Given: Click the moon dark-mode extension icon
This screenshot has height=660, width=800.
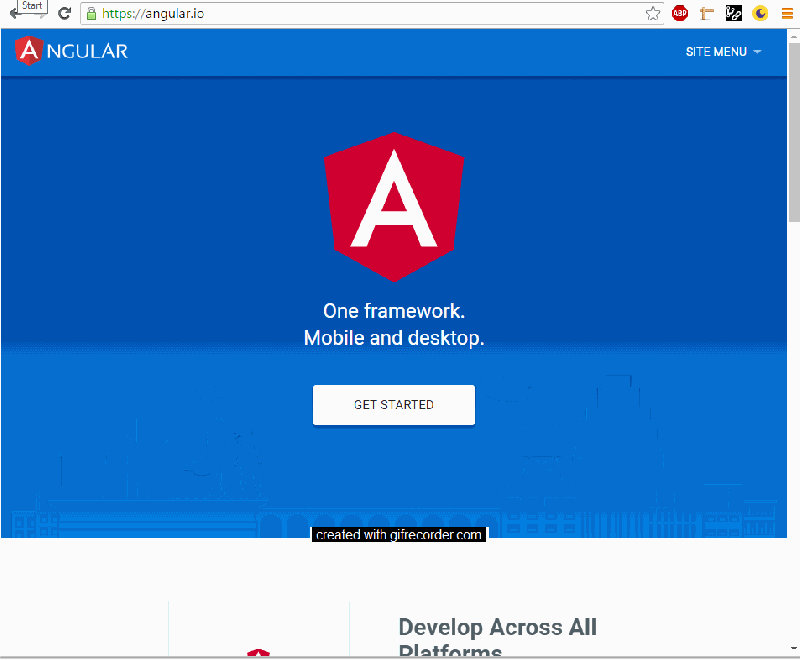Looking at the screenshot, I should click(759, 13).
